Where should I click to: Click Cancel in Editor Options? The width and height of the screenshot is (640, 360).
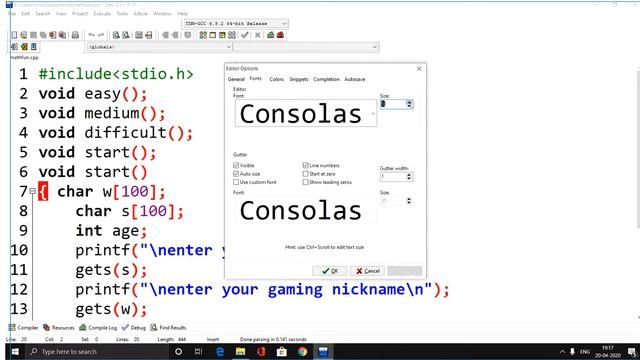367,271
